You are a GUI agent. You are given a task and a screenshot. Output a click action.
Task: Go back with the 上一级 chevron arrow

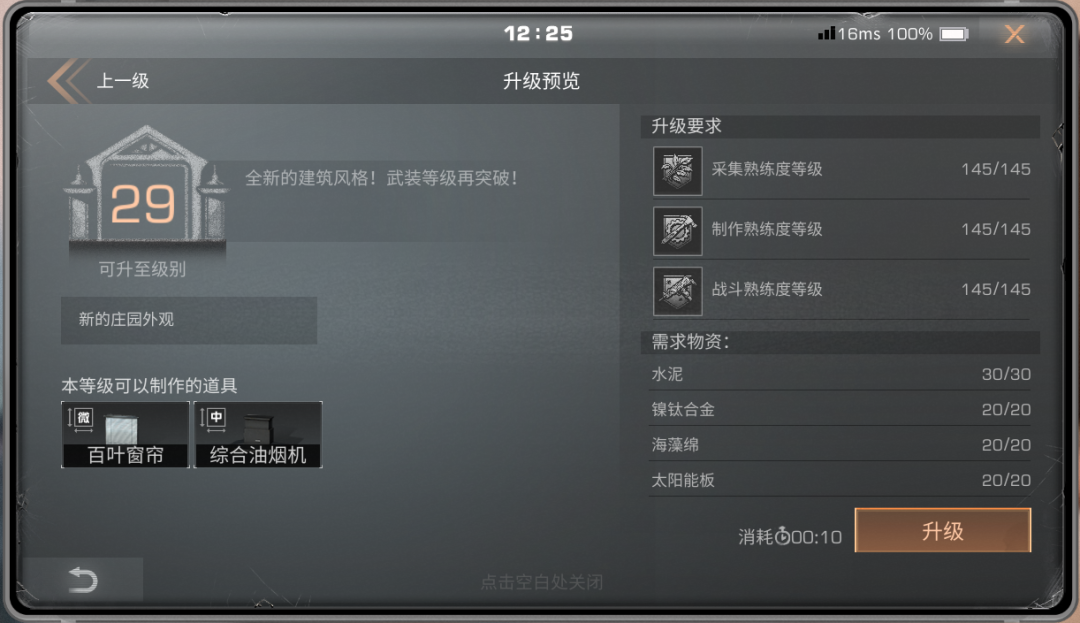point(68,81)
